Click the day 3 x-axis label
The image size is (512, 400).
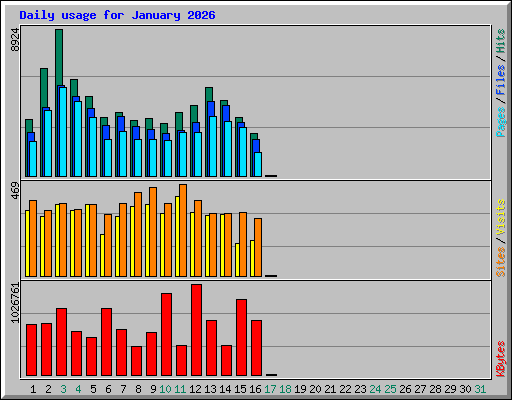(x=63, y=389)
